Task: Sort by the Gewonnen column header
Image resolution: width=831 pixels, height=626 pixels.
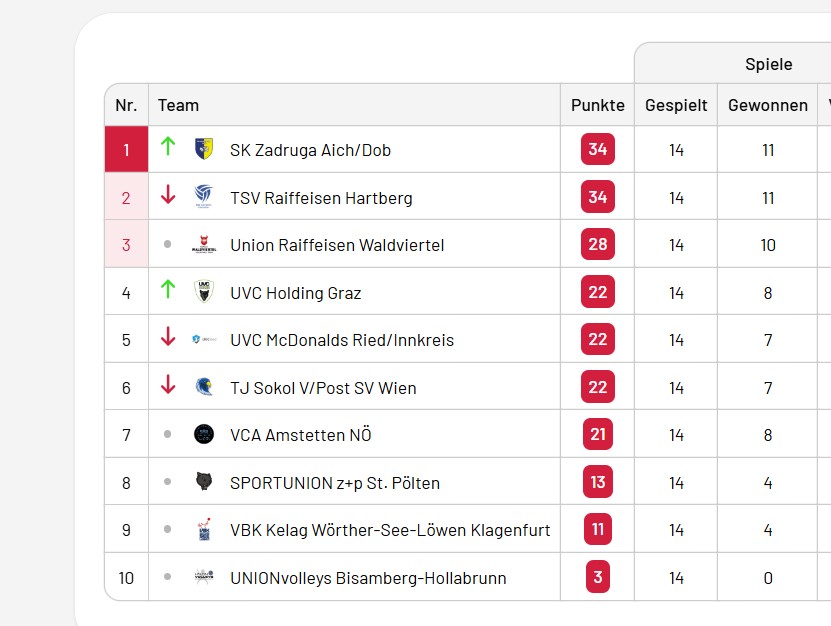Action: point(768,105)
